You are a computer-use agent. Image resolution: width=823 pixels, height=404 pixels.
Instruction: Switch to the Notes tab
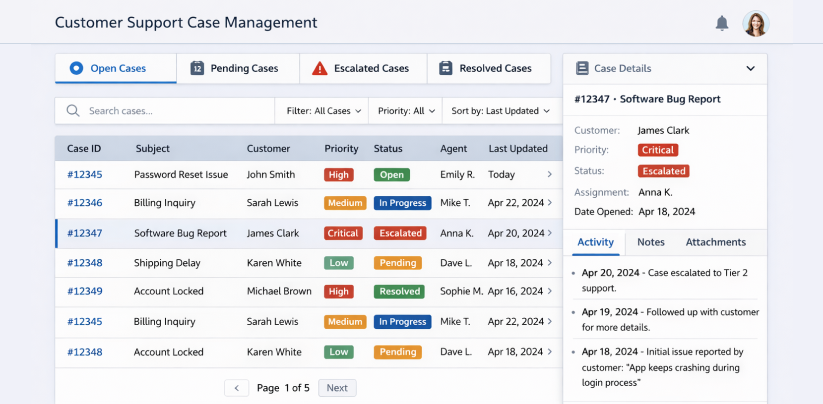tap(650, 242)
